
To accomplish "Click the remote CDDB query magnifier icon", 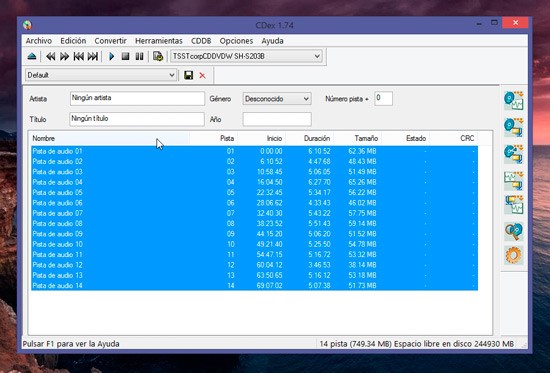I will (514, 231).
